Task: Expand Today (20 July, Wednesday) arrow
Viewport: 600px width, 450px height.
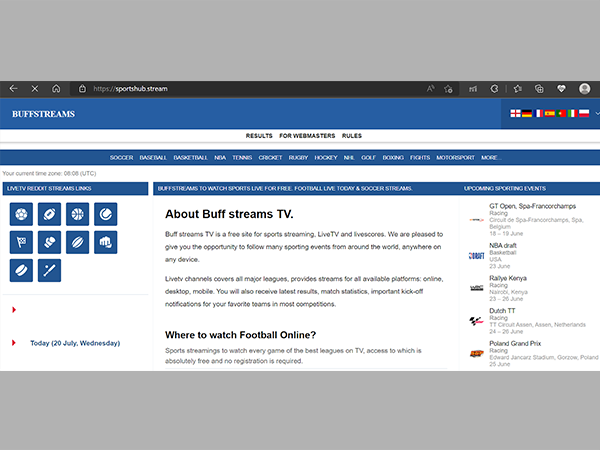Action: click(x=14, y=343)
